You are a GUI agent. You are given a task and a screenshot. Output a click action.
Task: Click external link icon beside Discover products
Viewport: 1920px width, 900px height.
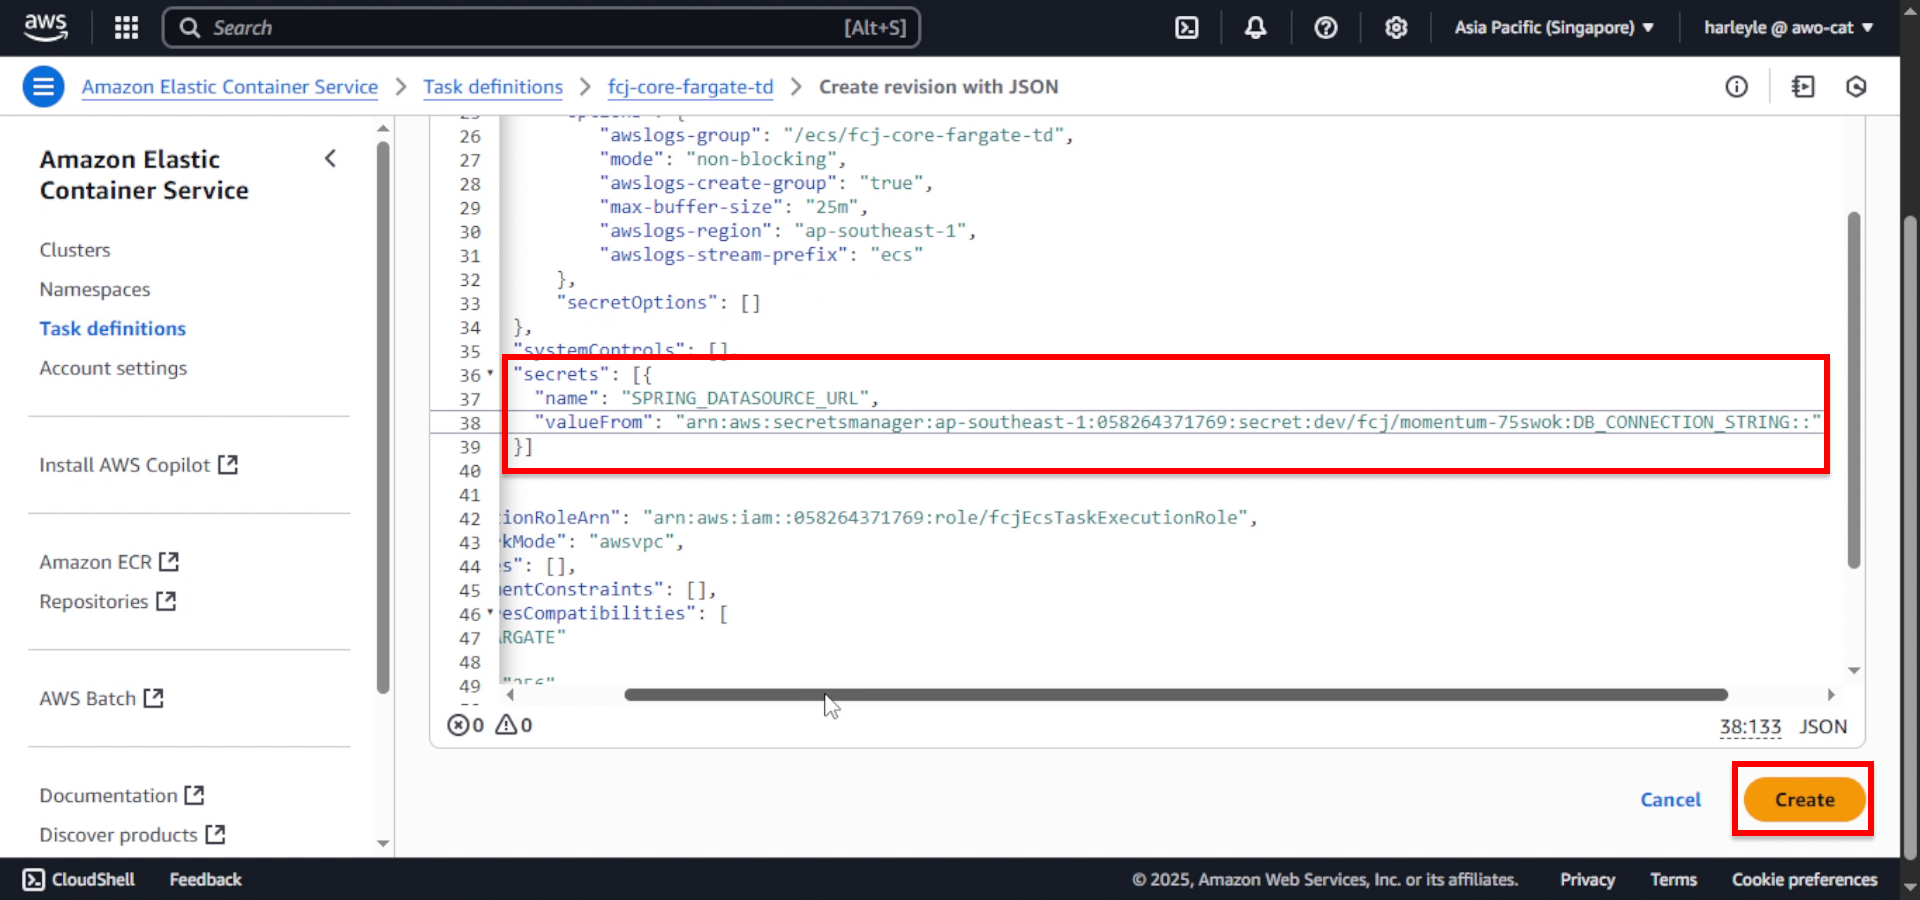click(x=215, y=834)
